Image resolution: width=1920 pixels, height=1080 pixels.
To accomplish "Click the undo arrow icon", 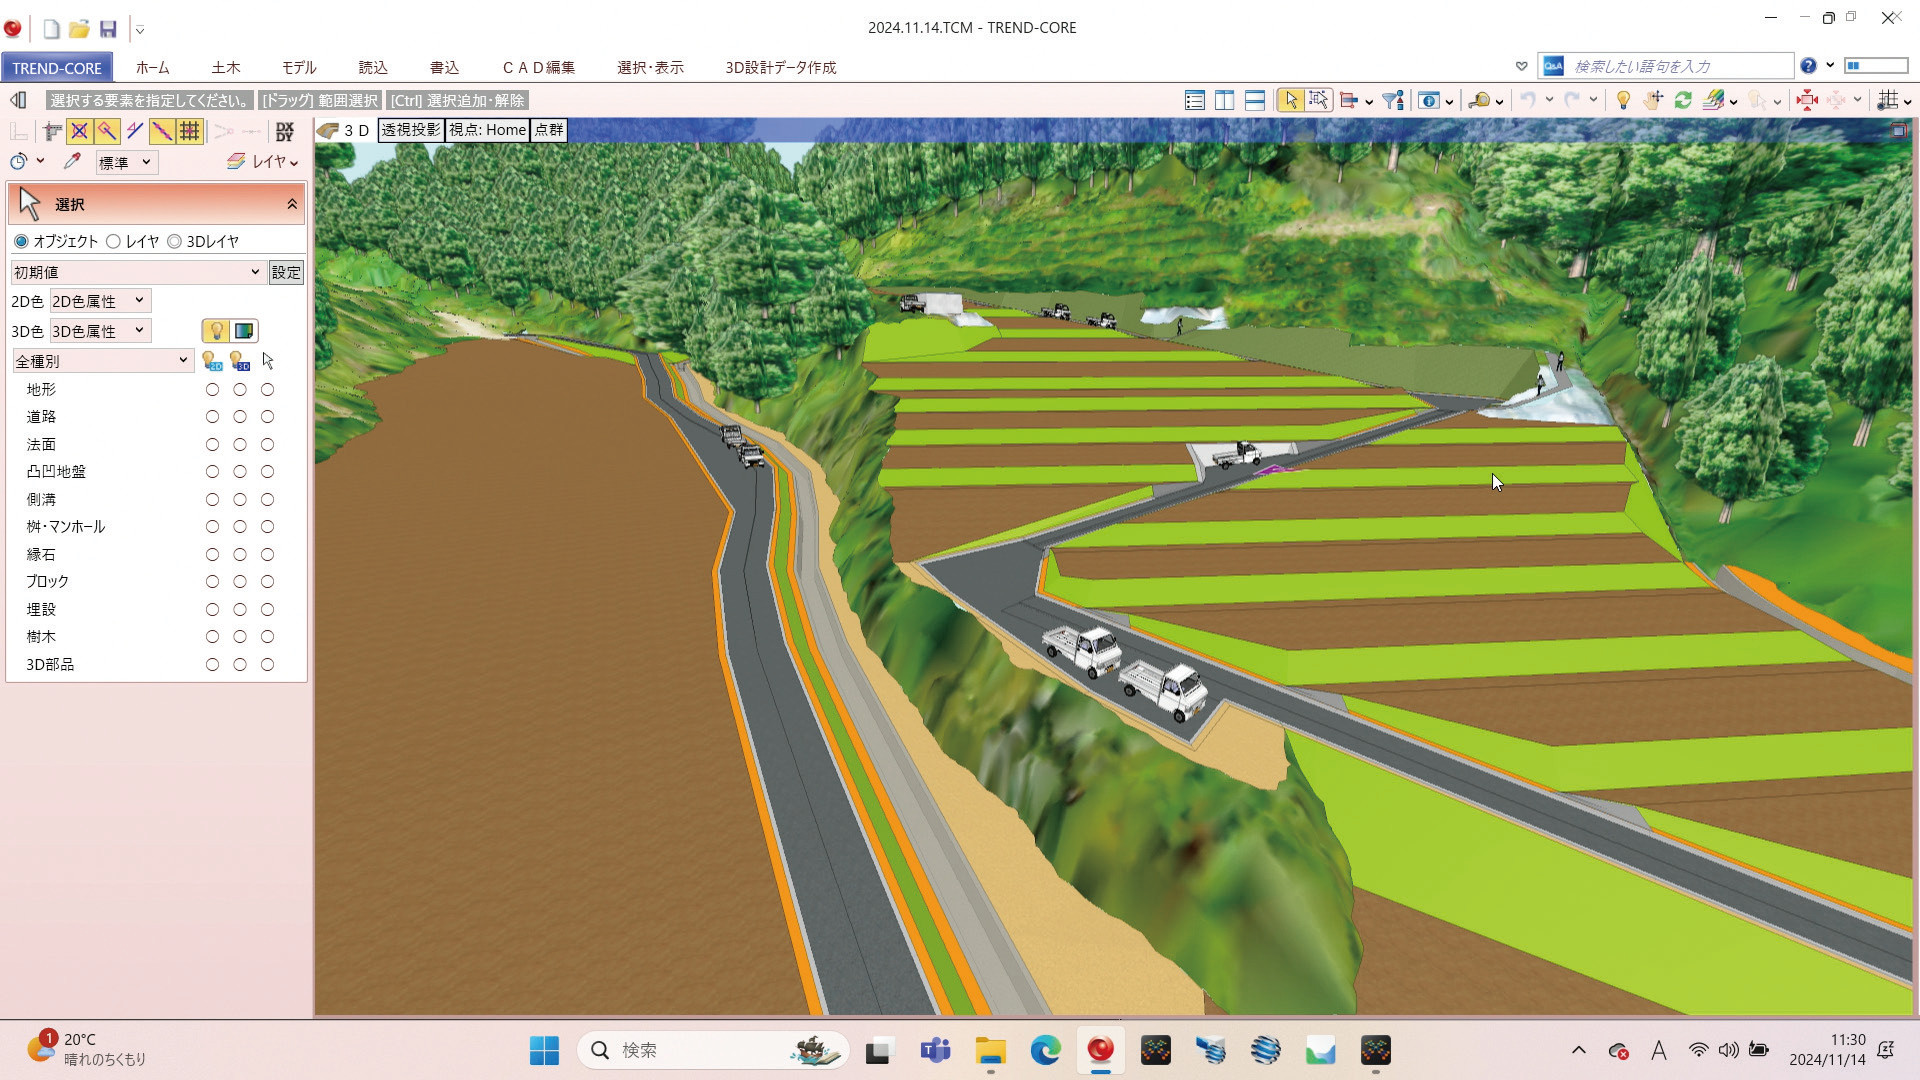I will pyautogui.click(x=1528, y=100).
